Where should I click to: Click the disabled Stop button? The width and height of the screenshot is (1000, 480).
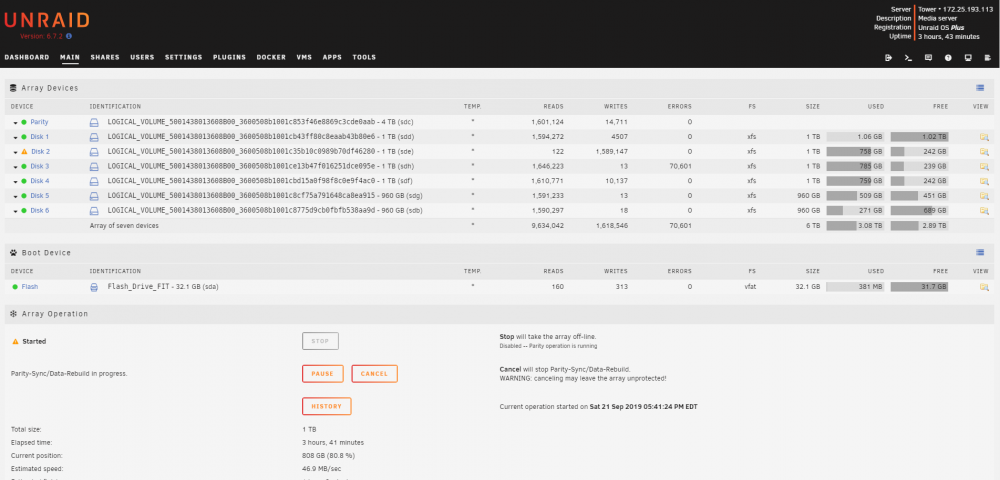pos(320,341)
